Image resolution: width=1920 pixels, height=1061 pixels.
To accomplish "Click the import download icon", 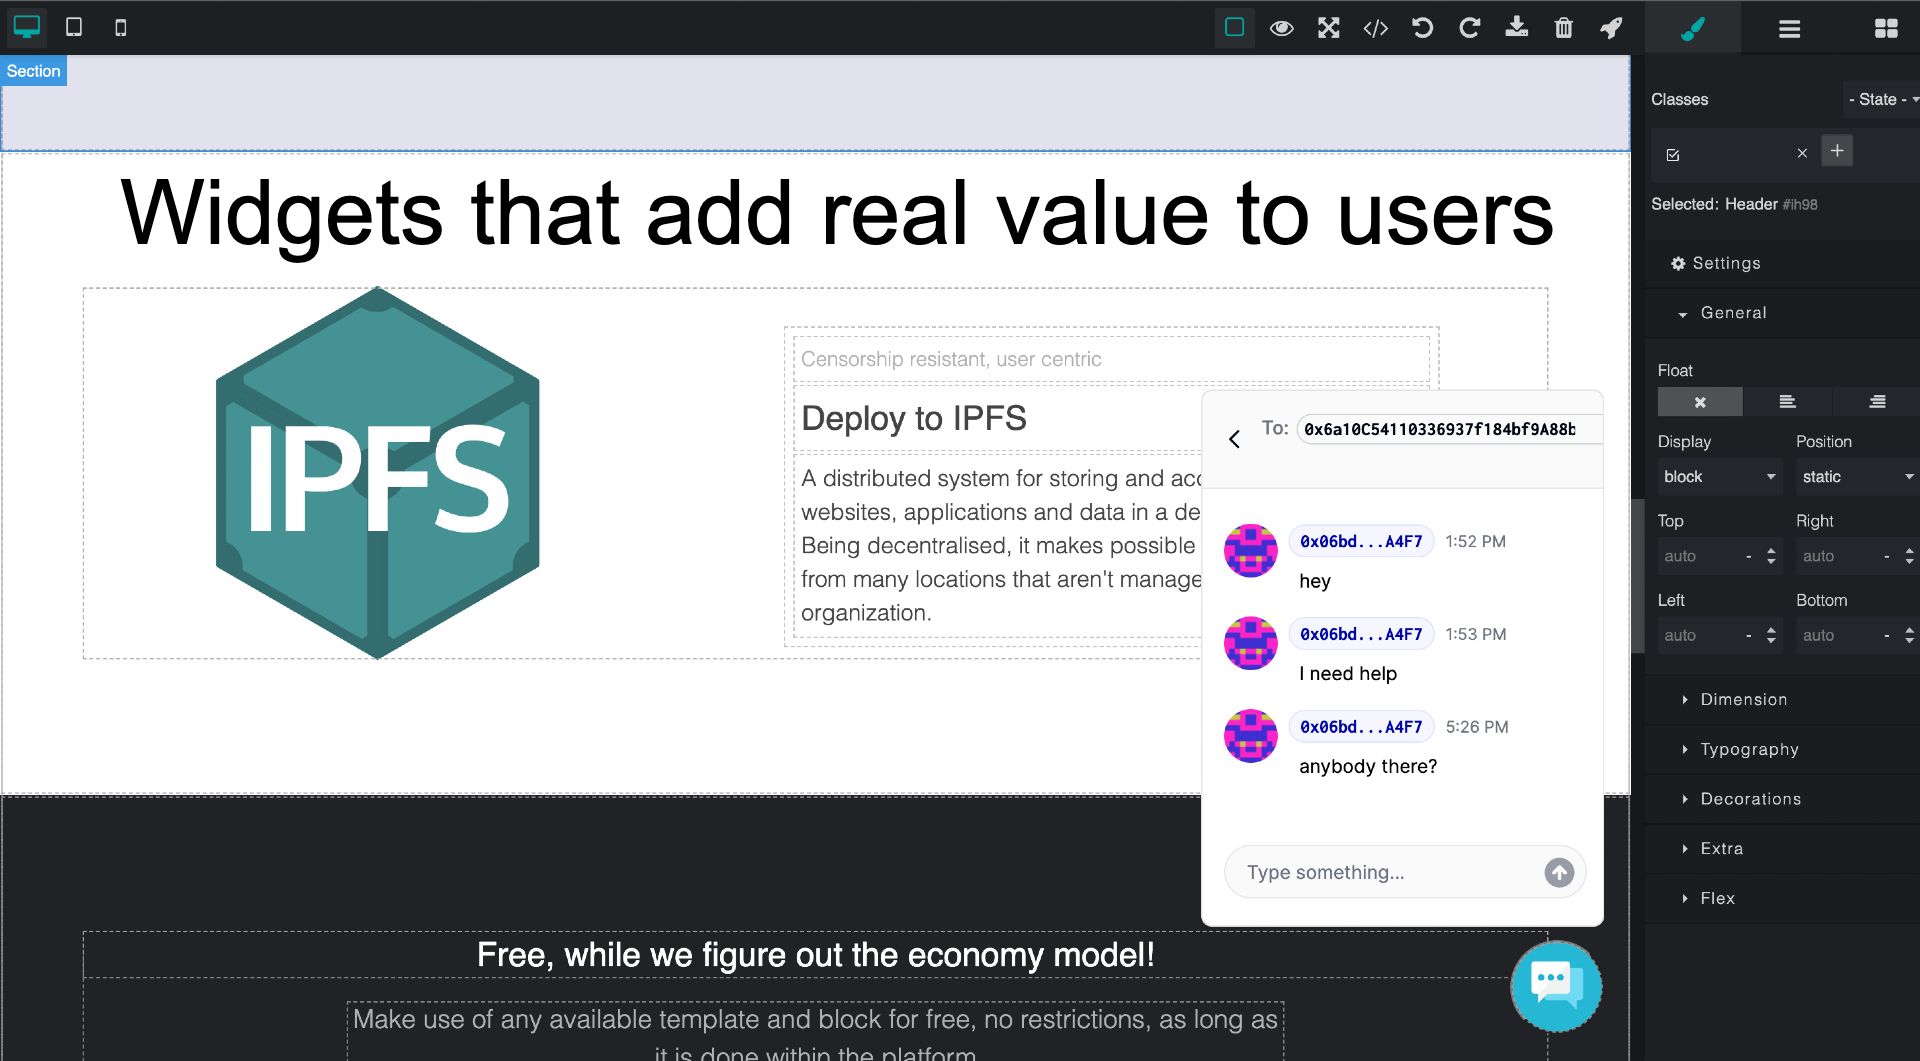I will tap(1517, 27).
